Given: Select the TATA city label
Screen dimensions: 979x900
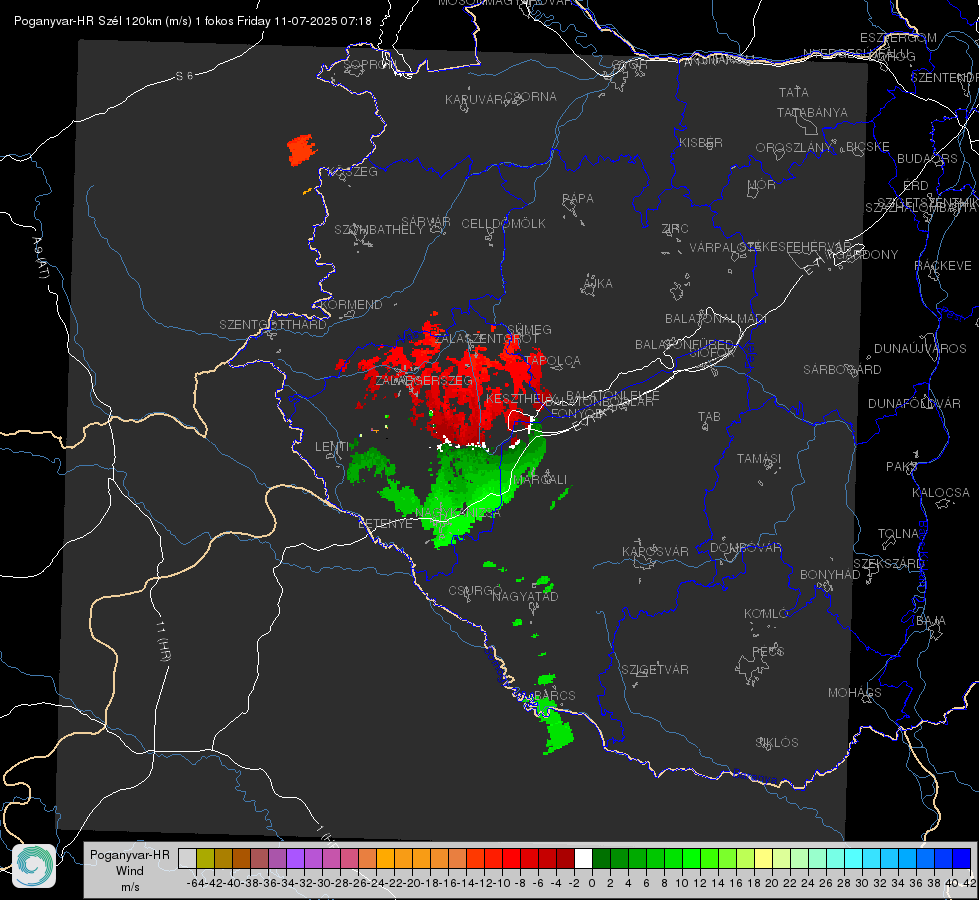Looking at the screenshot, I should [x=794, y=92].
